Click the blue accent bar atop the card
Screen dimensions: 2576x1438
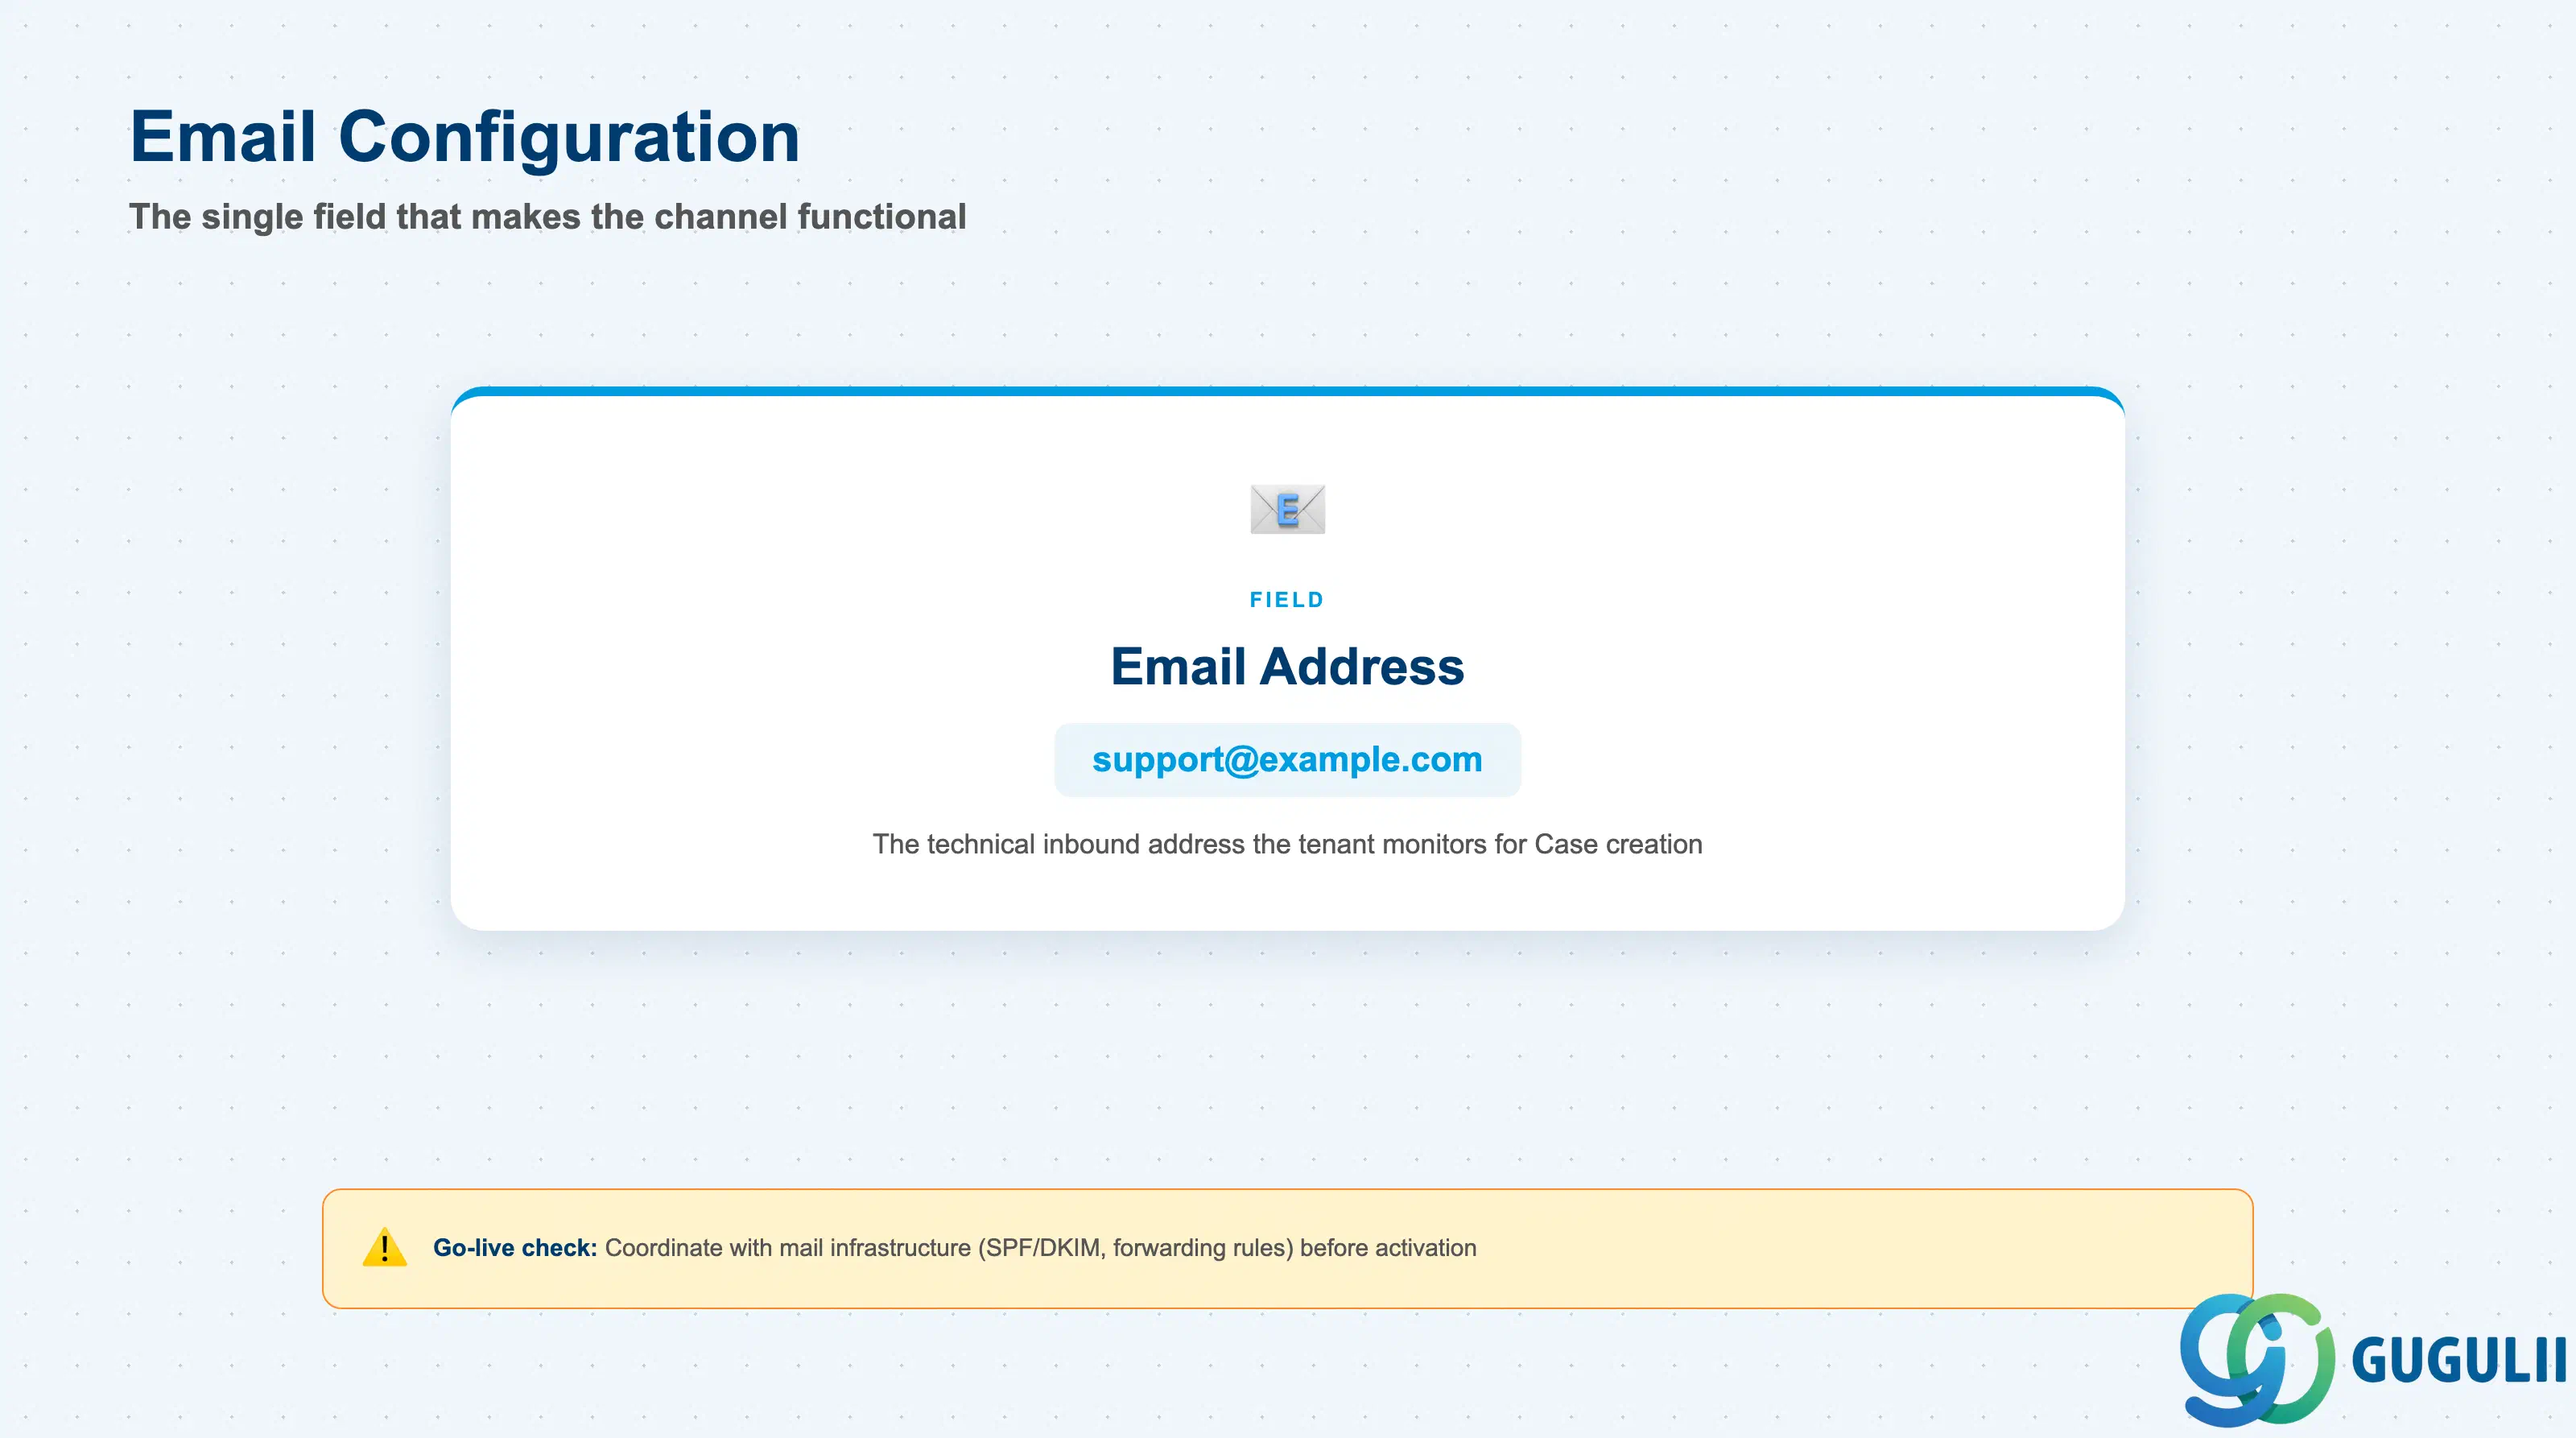(1287, 391)
